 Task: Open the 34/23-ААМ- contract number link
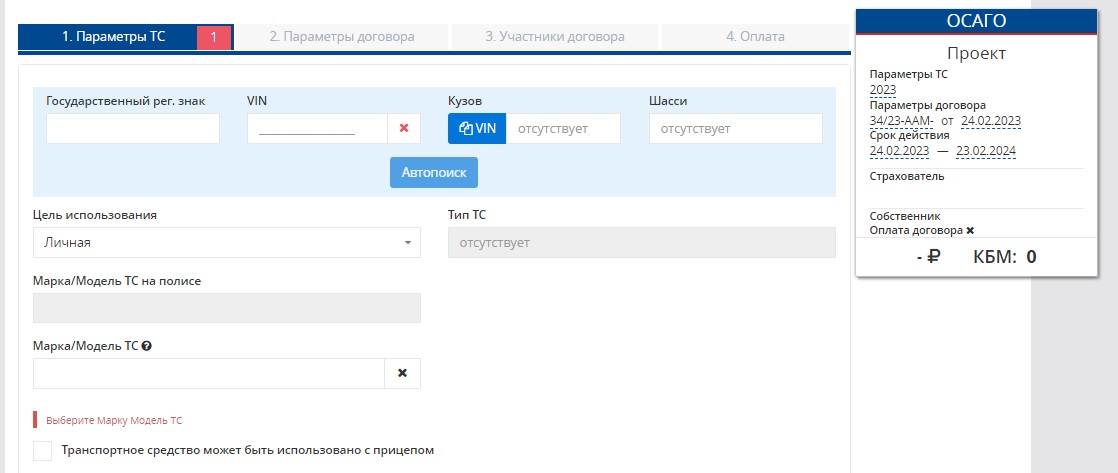(901, 120)
